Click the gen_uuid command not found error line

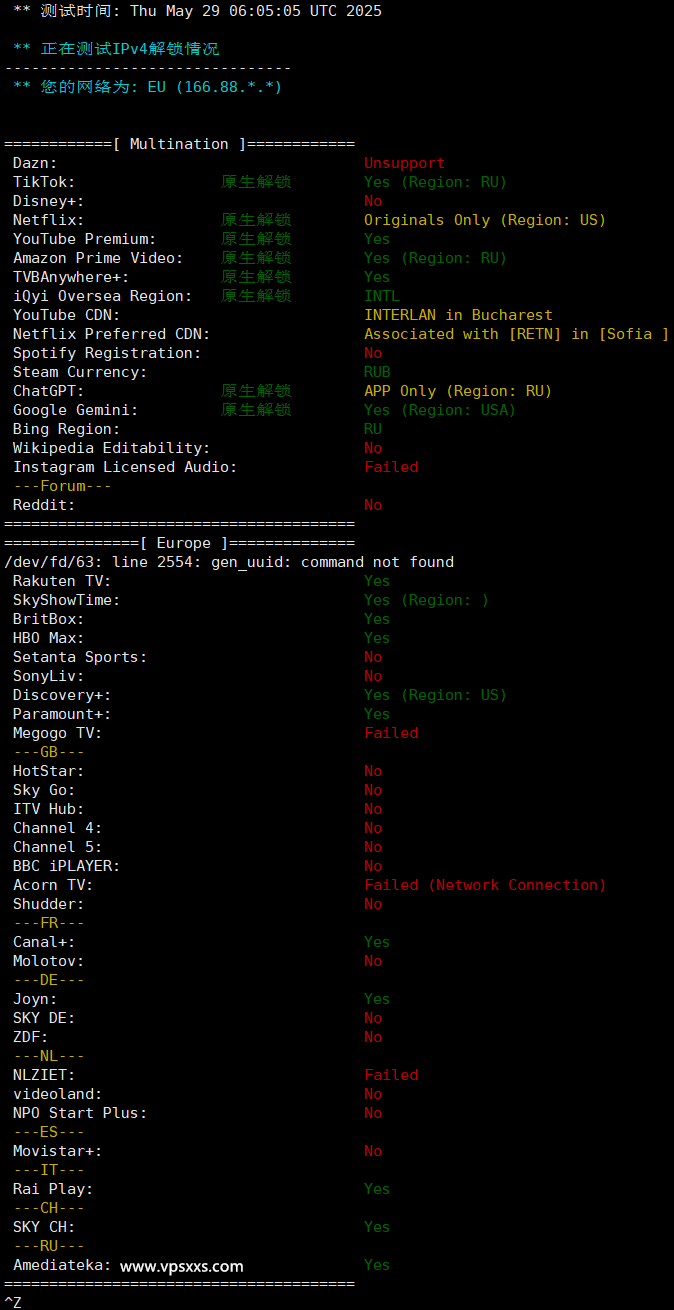(229, 562)
